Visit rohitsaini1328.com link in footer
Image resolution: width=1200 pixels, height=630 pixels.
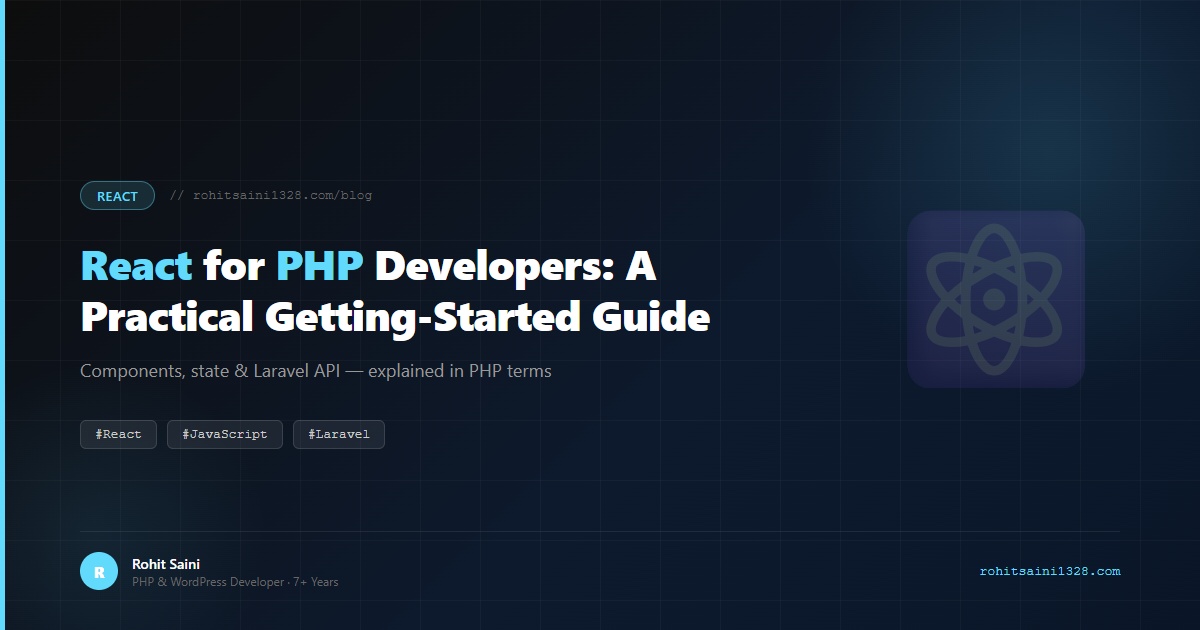(1050, 572)
